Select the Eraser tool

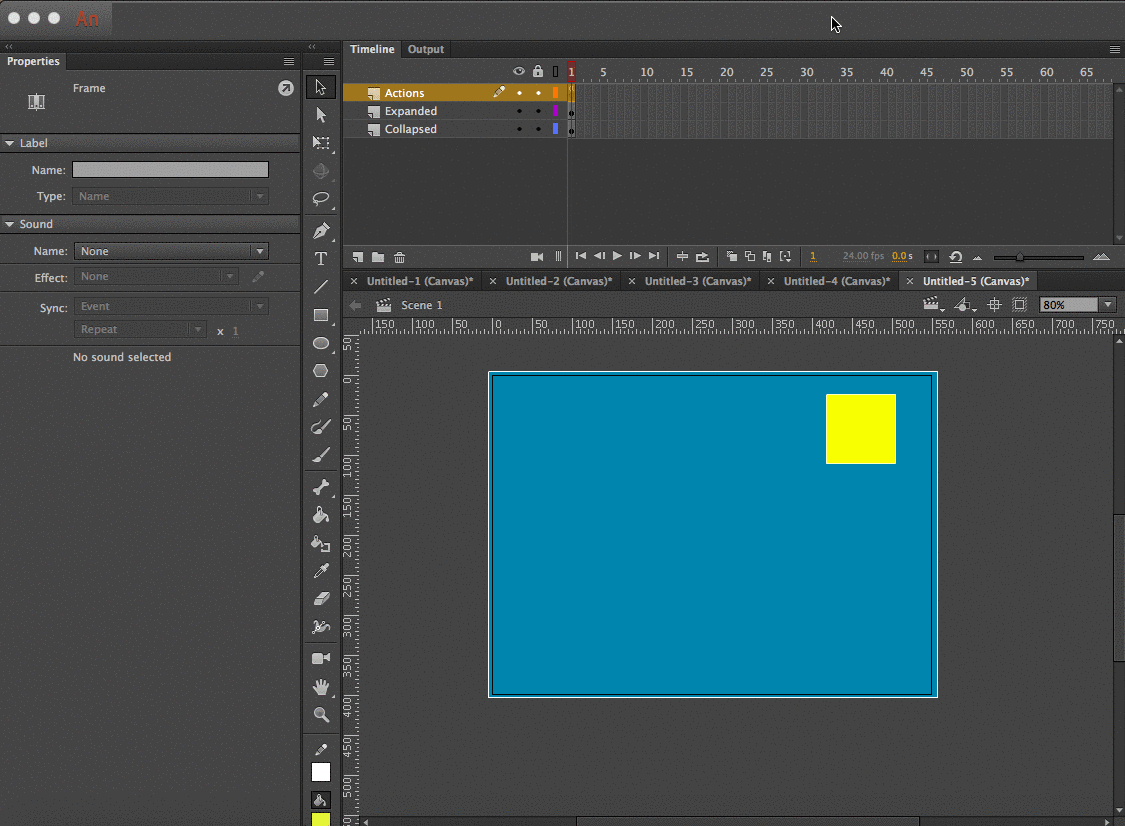click(x=320, y=599)
